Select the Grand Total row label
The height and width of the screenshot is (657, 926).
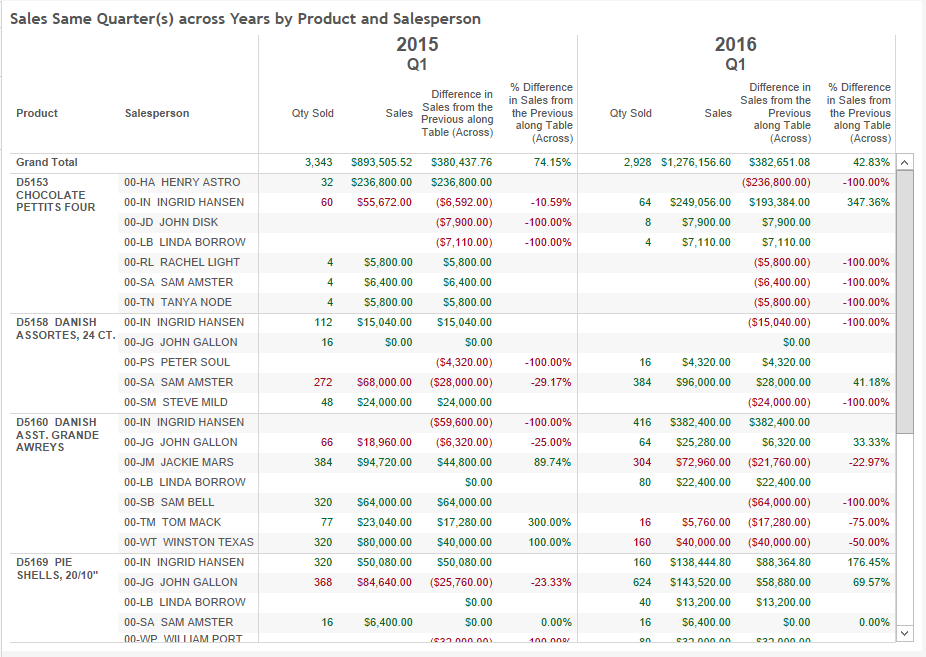coord(47,162)
